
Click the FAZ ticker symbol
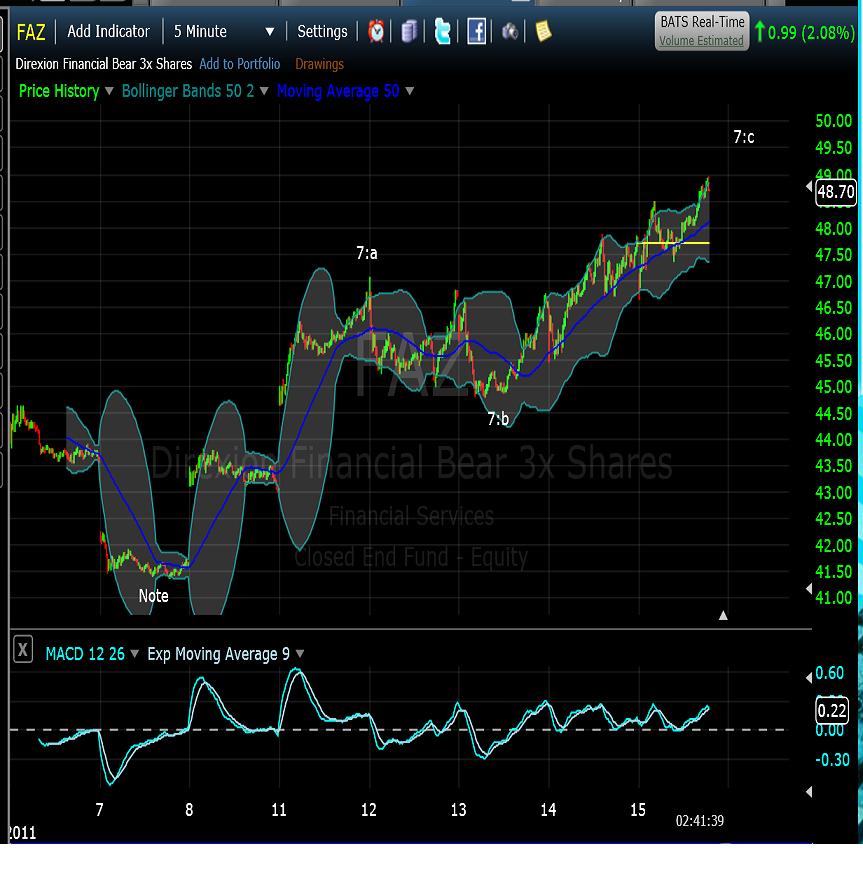[31, 32]
